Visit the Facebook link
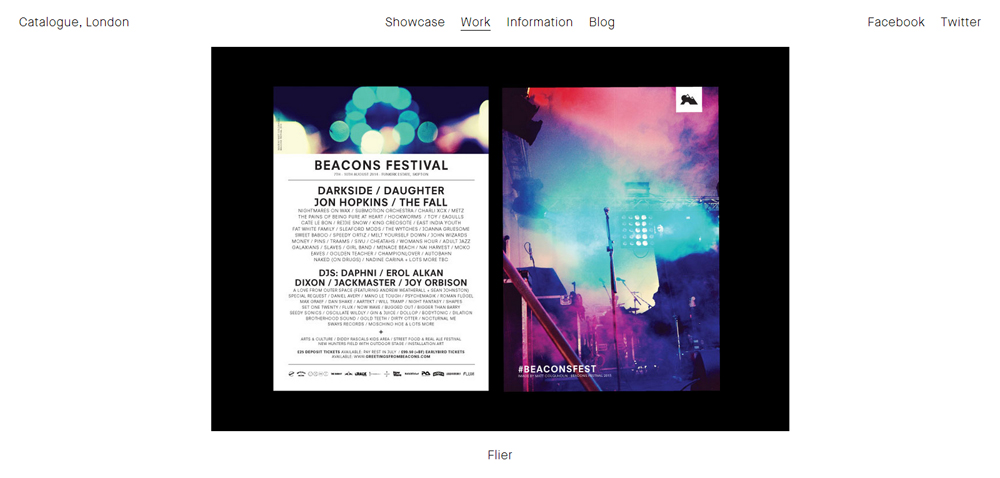Viewport: 1000px width, 478px height. pyautogui.click(x=895, y=22)
